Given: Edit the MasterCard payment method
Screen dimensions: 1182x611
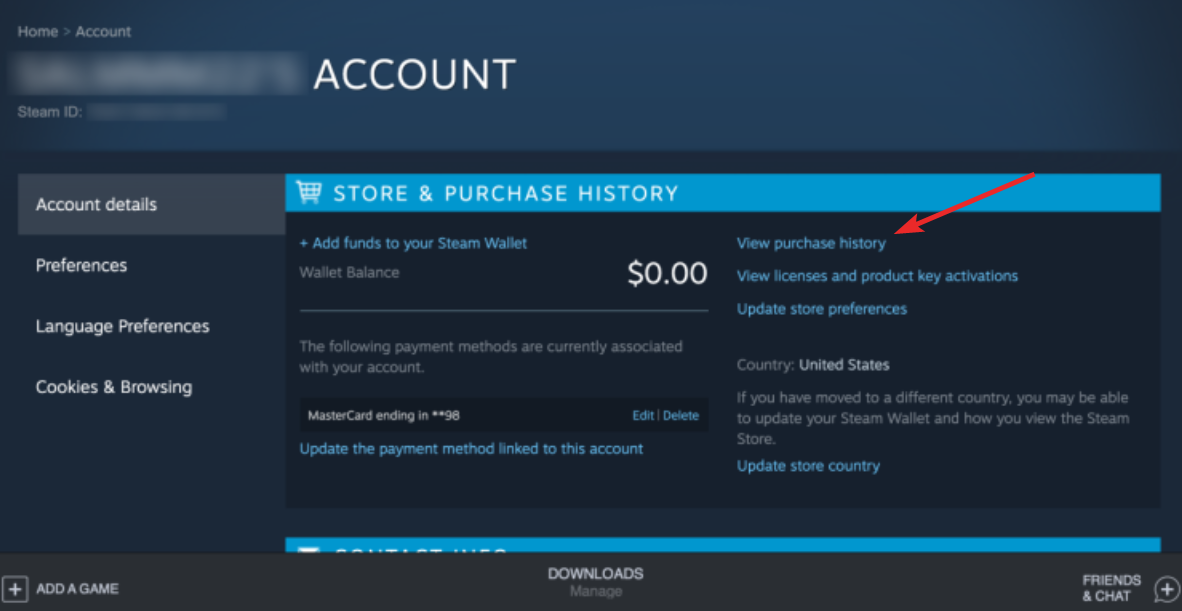Looking at the screenshot, I should [643, 416].
